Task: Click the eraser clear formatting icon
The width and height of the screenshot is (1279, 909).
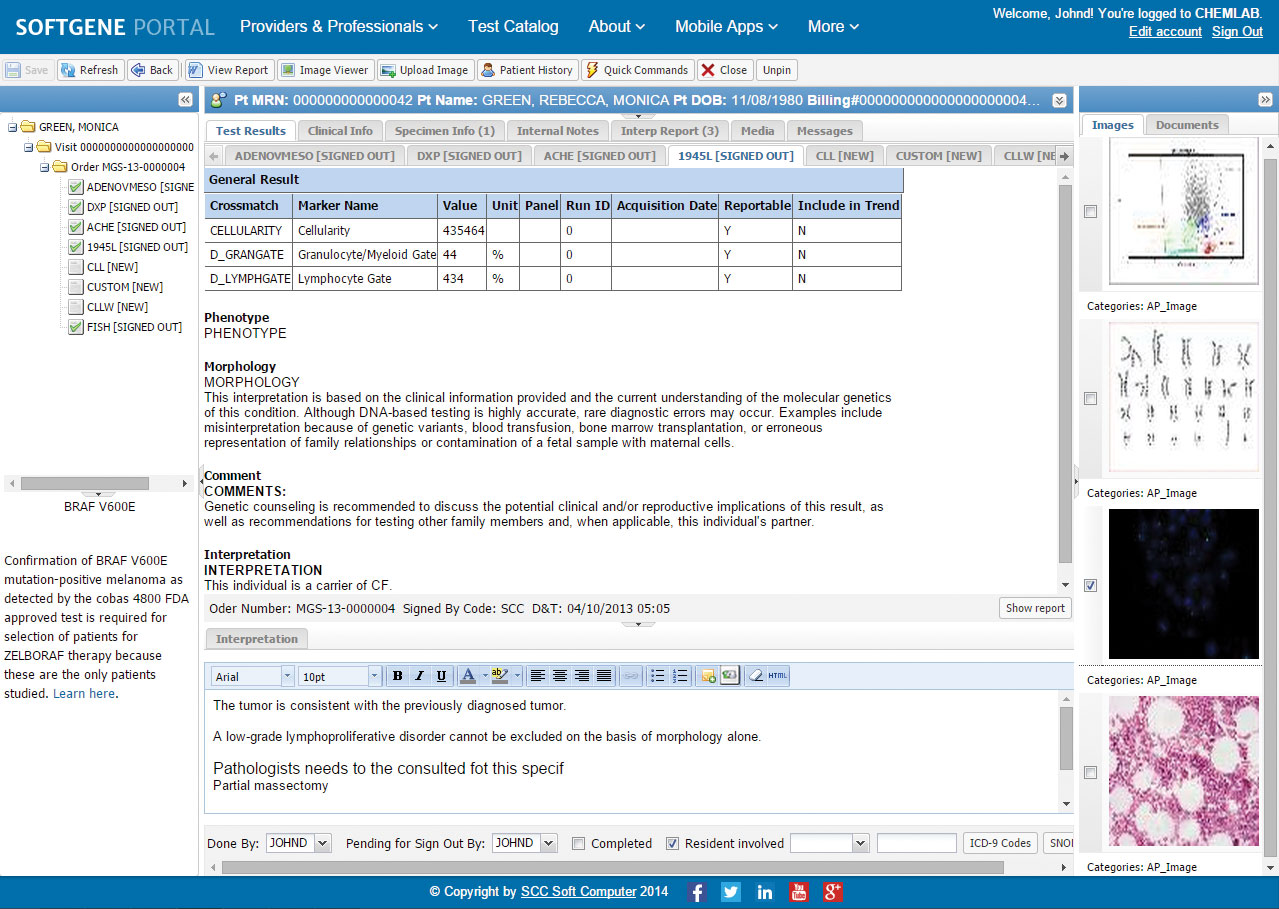Action: [x=755, y=676]
